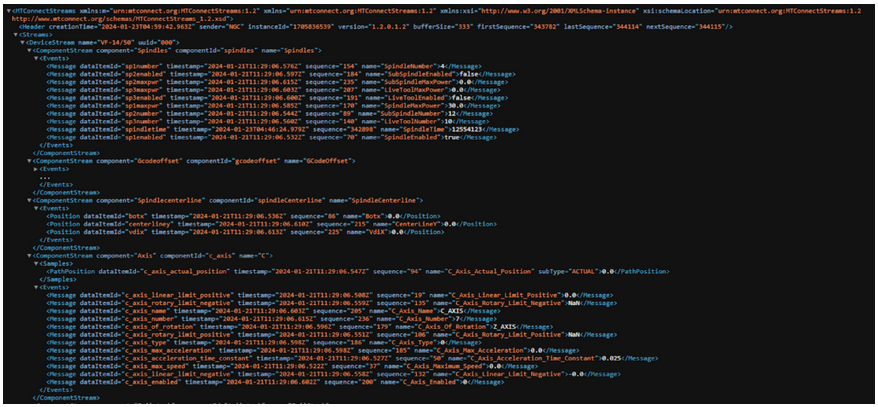The height and width of the screenshot is (407, 878).
Task: Collapse the DeviceStream VF-14/50 node
Action: tap(22, 42)
